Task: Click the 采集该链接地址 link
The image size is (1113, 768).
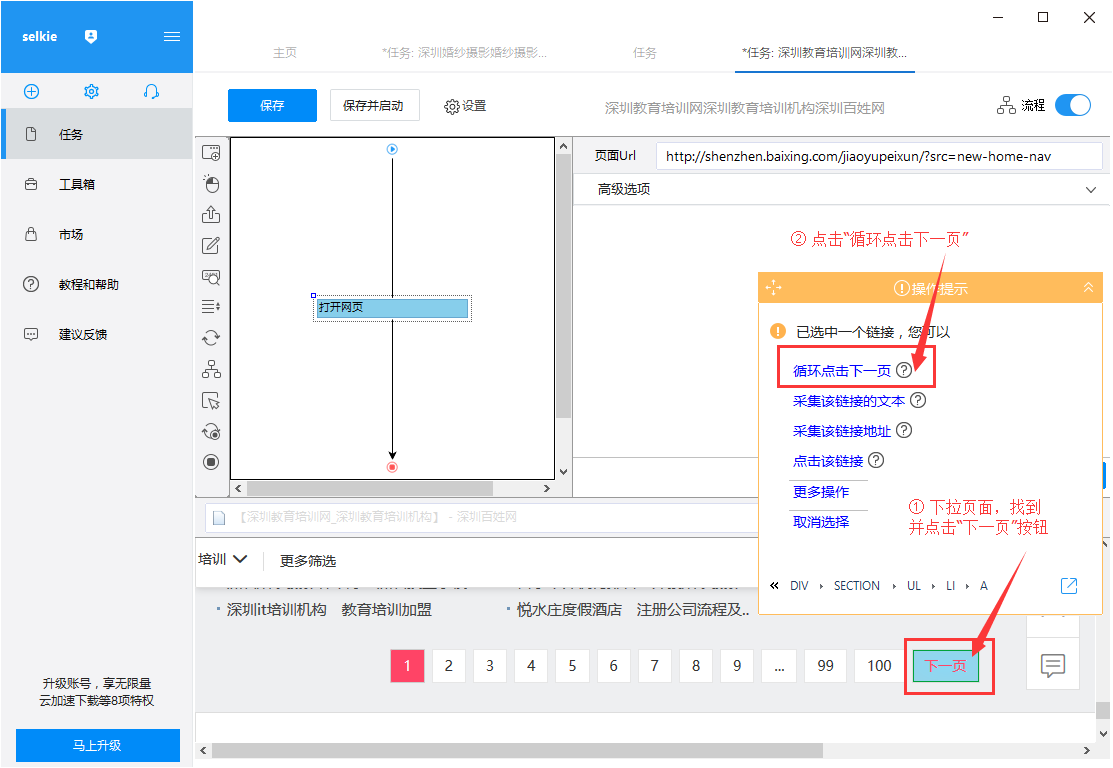Action: pyautogui.click(x=841, y=431)
